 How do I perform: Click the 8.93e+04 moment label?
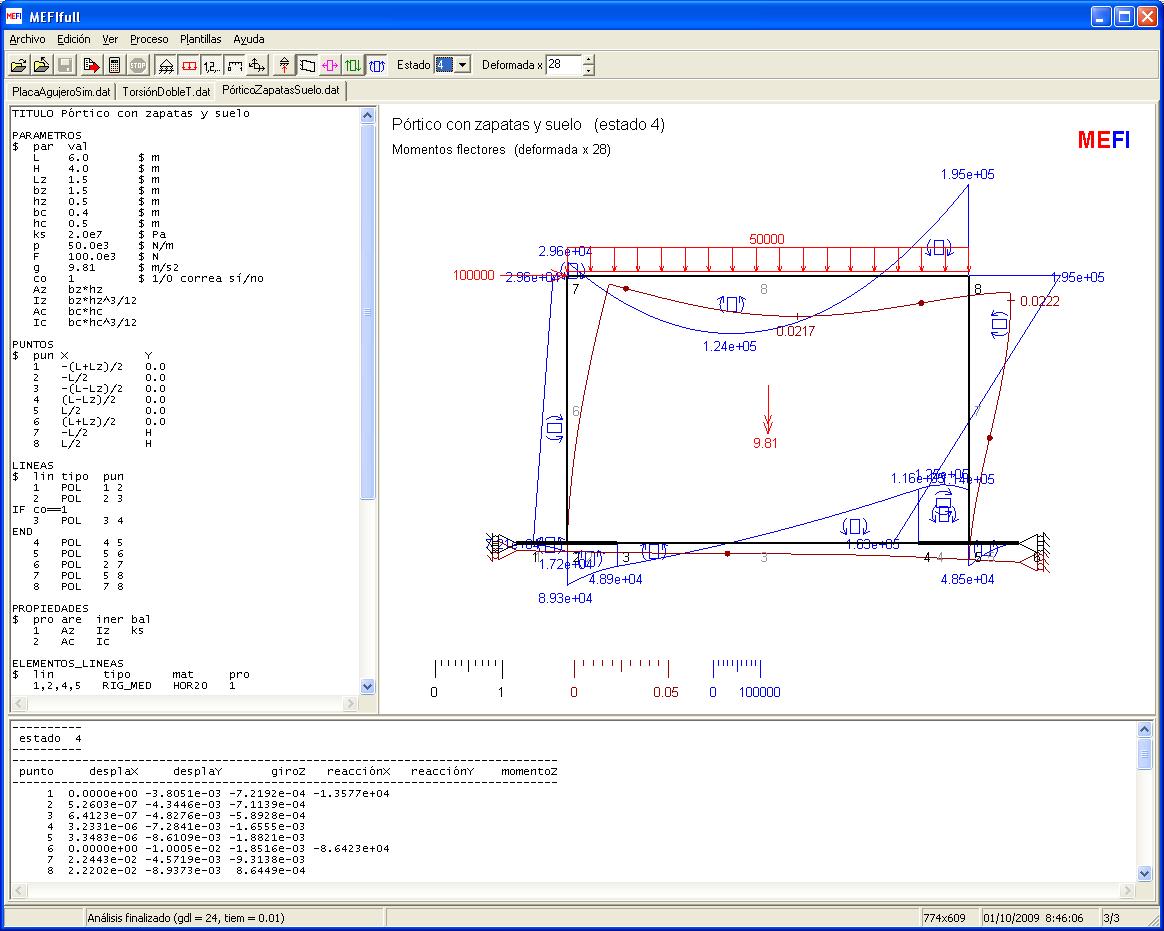tap(565, 598)
